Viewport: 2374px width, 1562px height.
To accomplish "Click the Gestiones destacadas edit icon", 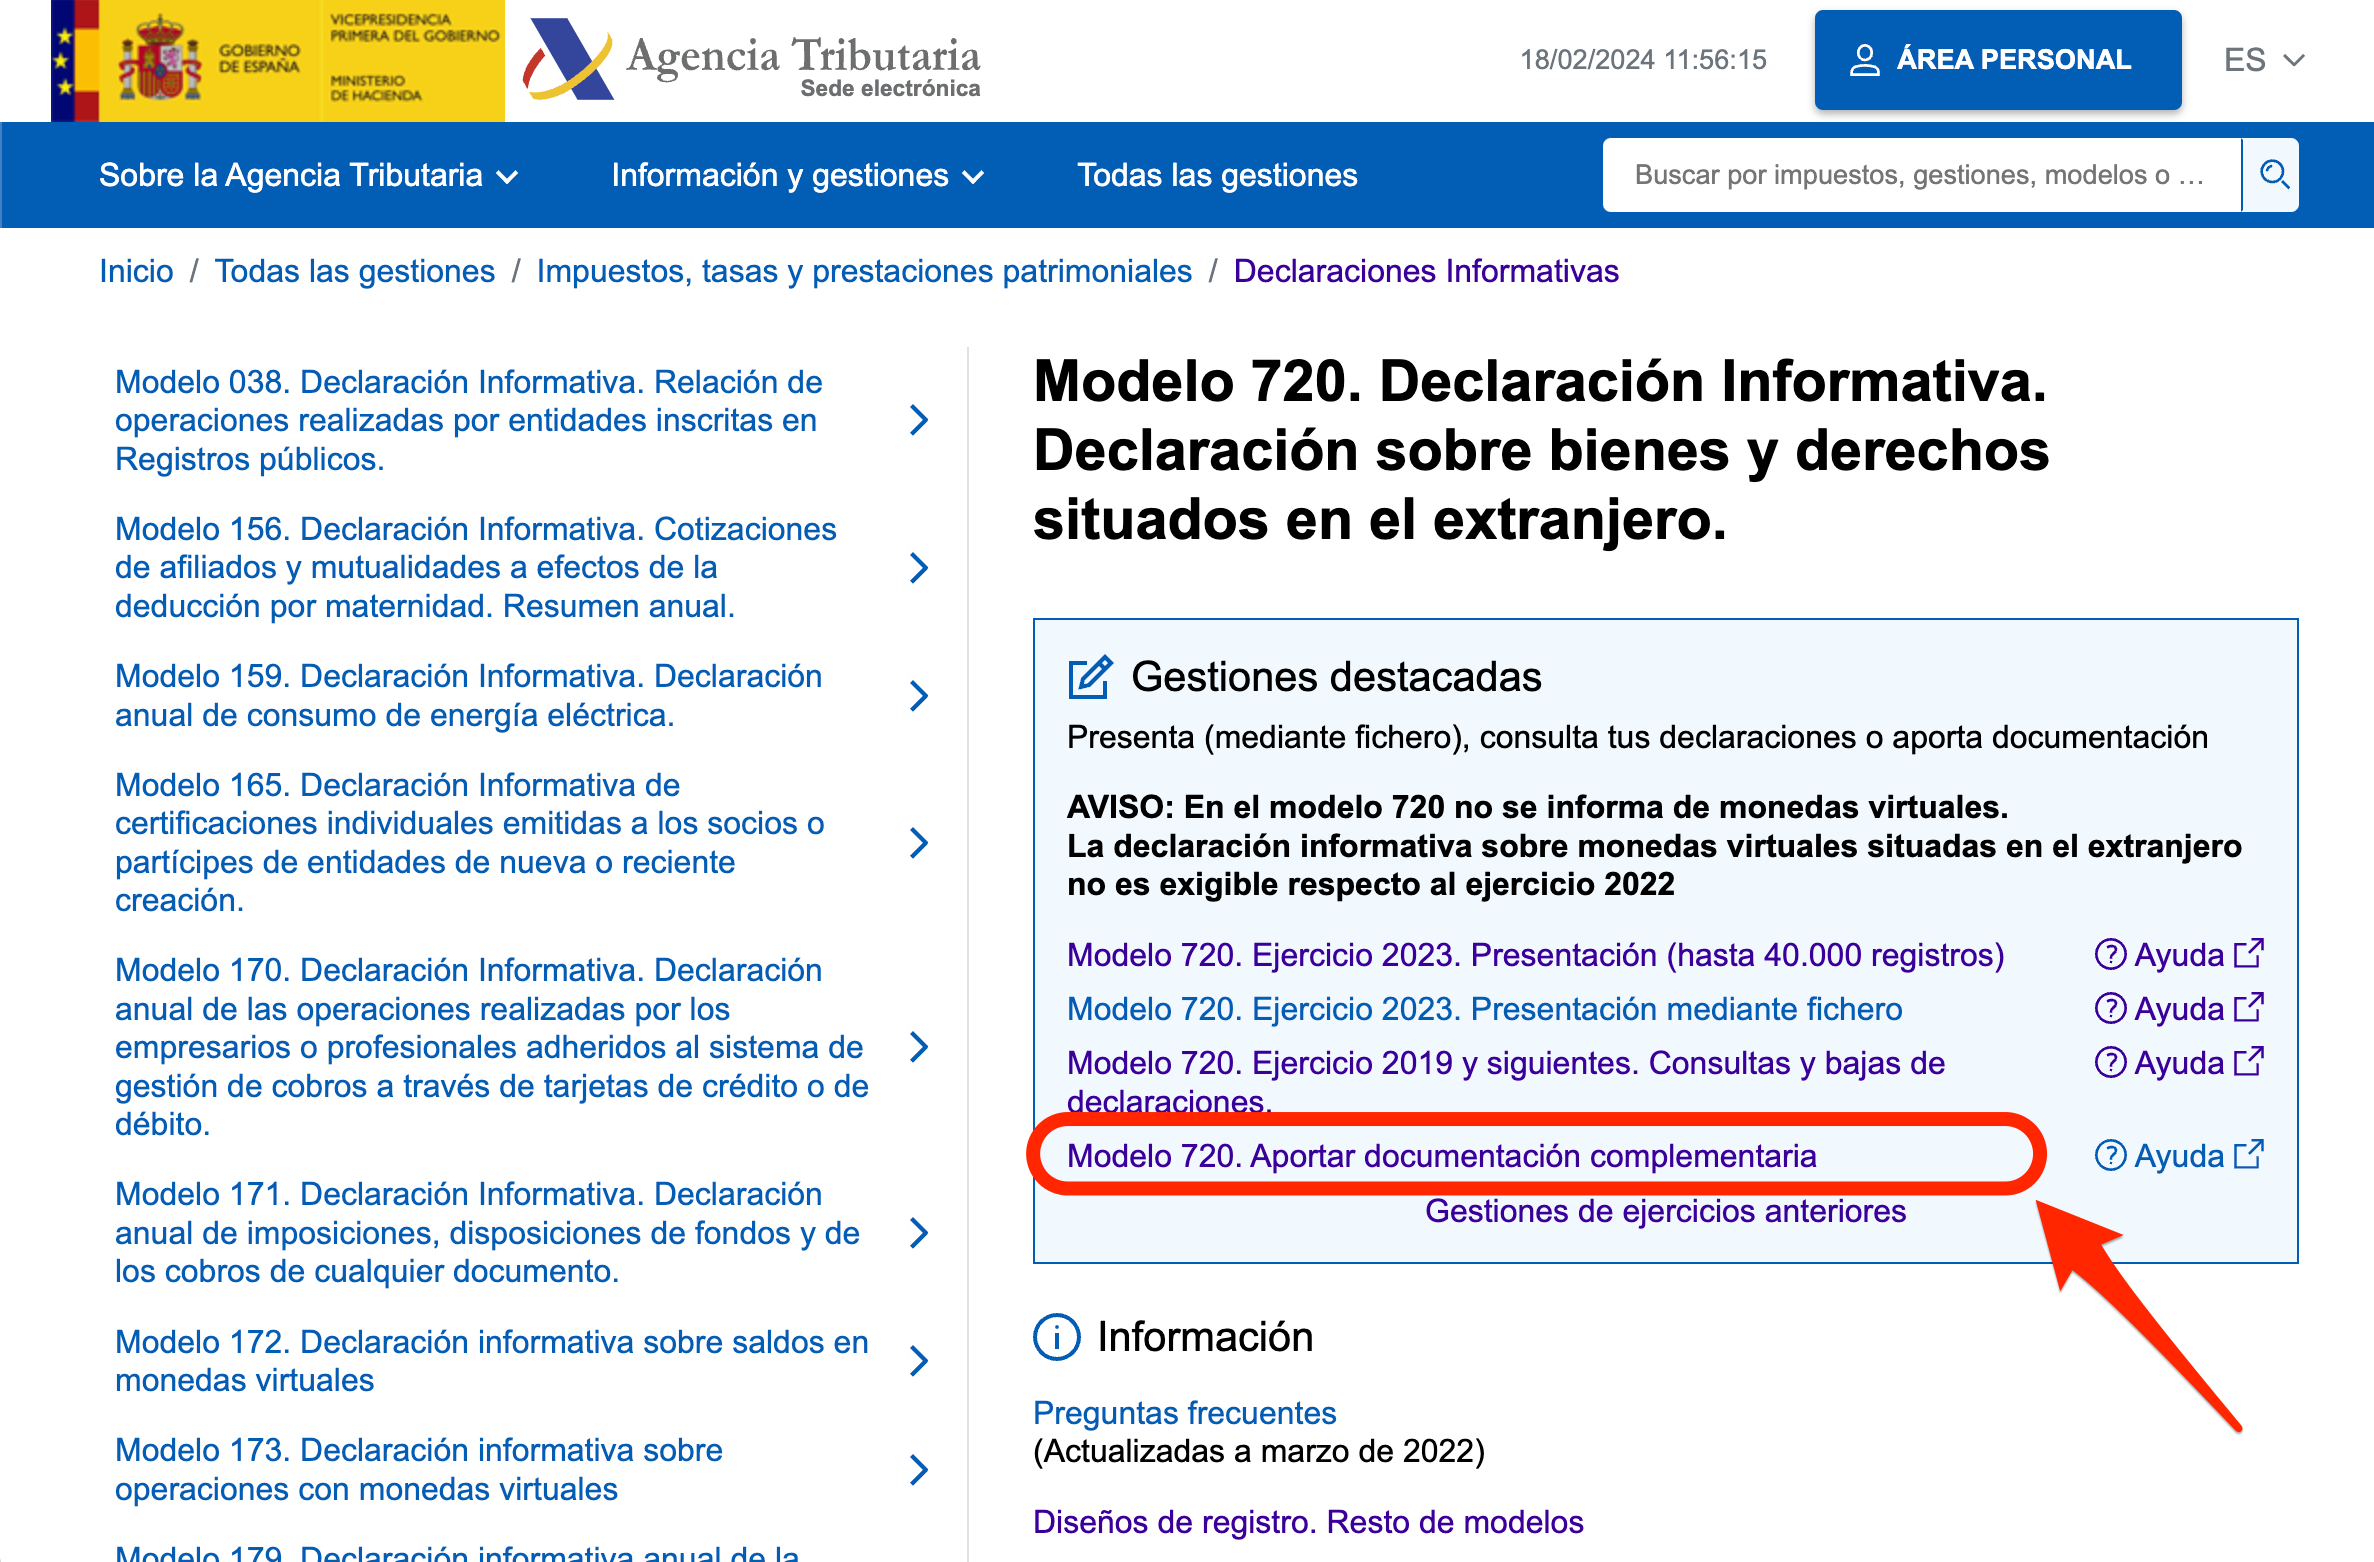I will coord(1090,677).
